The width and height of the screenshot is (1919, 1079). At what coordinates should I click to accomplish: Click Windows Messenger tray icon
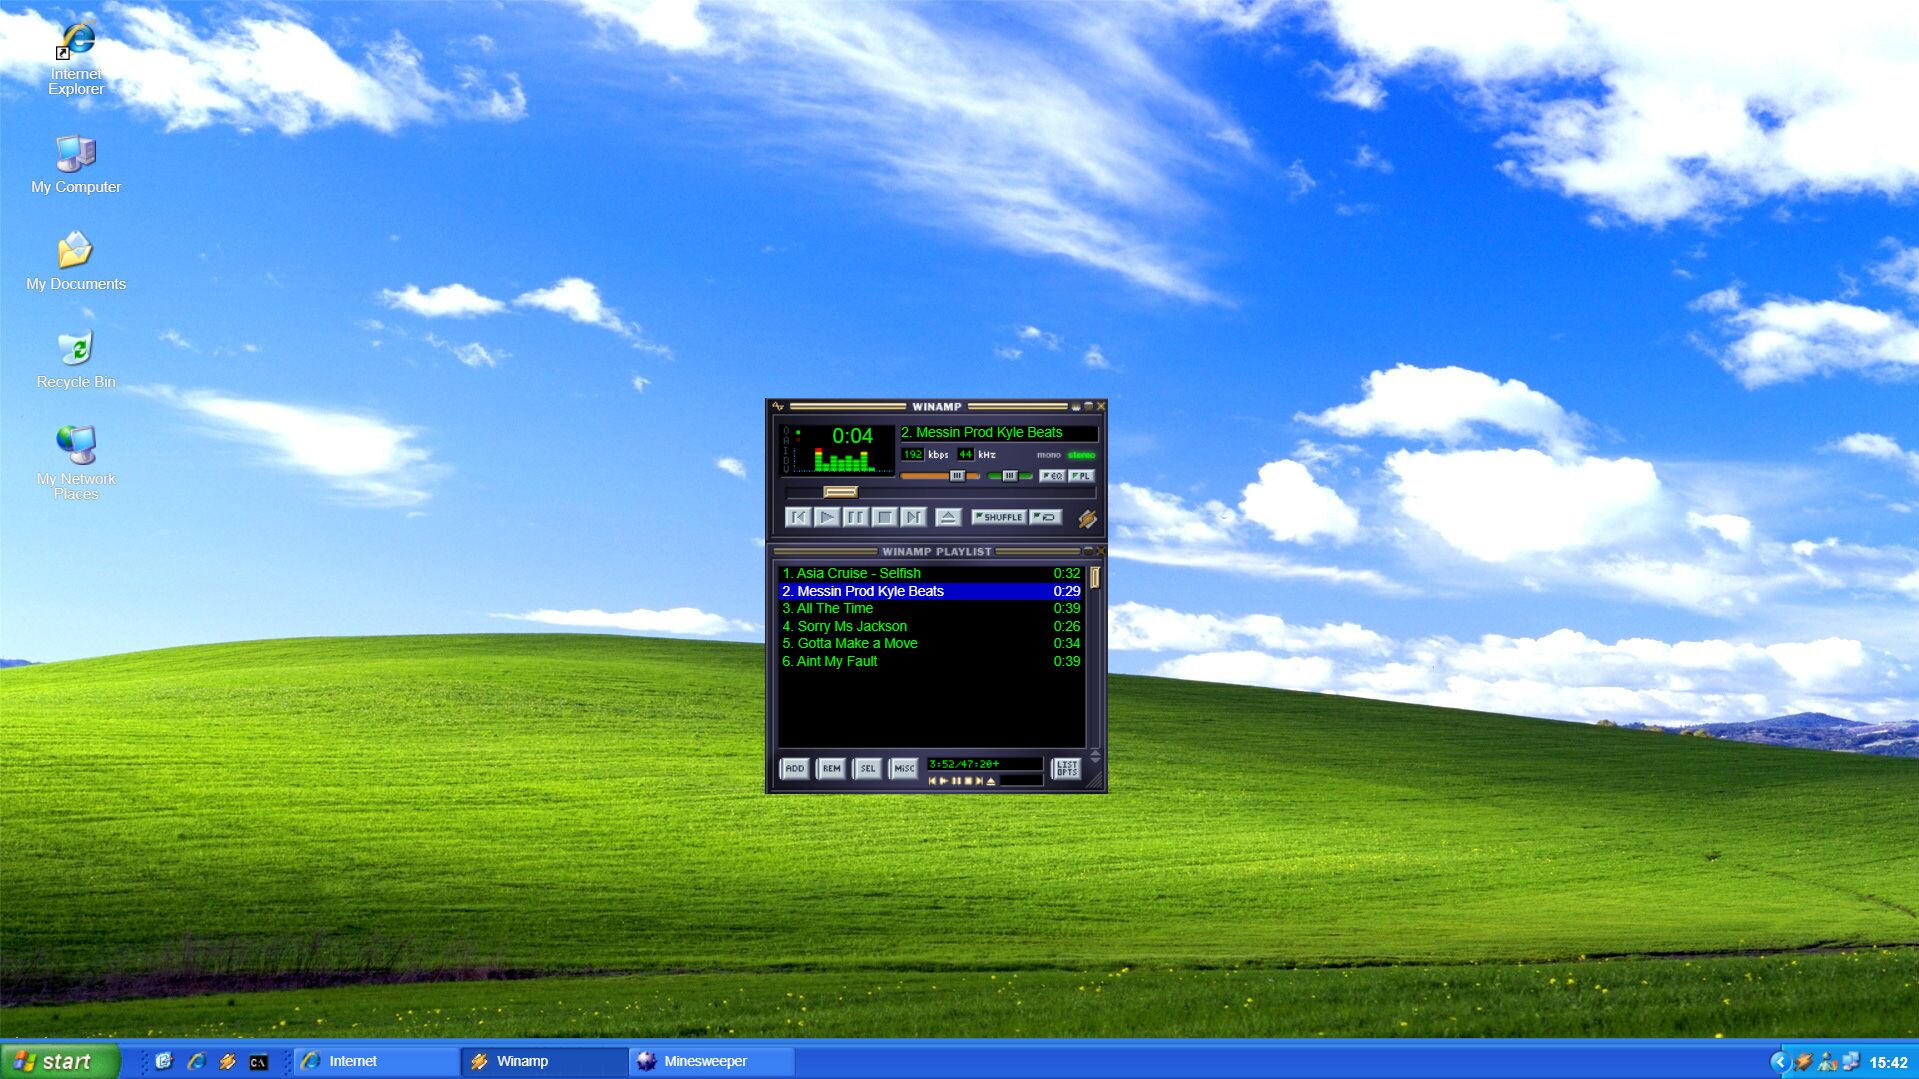click(1828, 1062)
